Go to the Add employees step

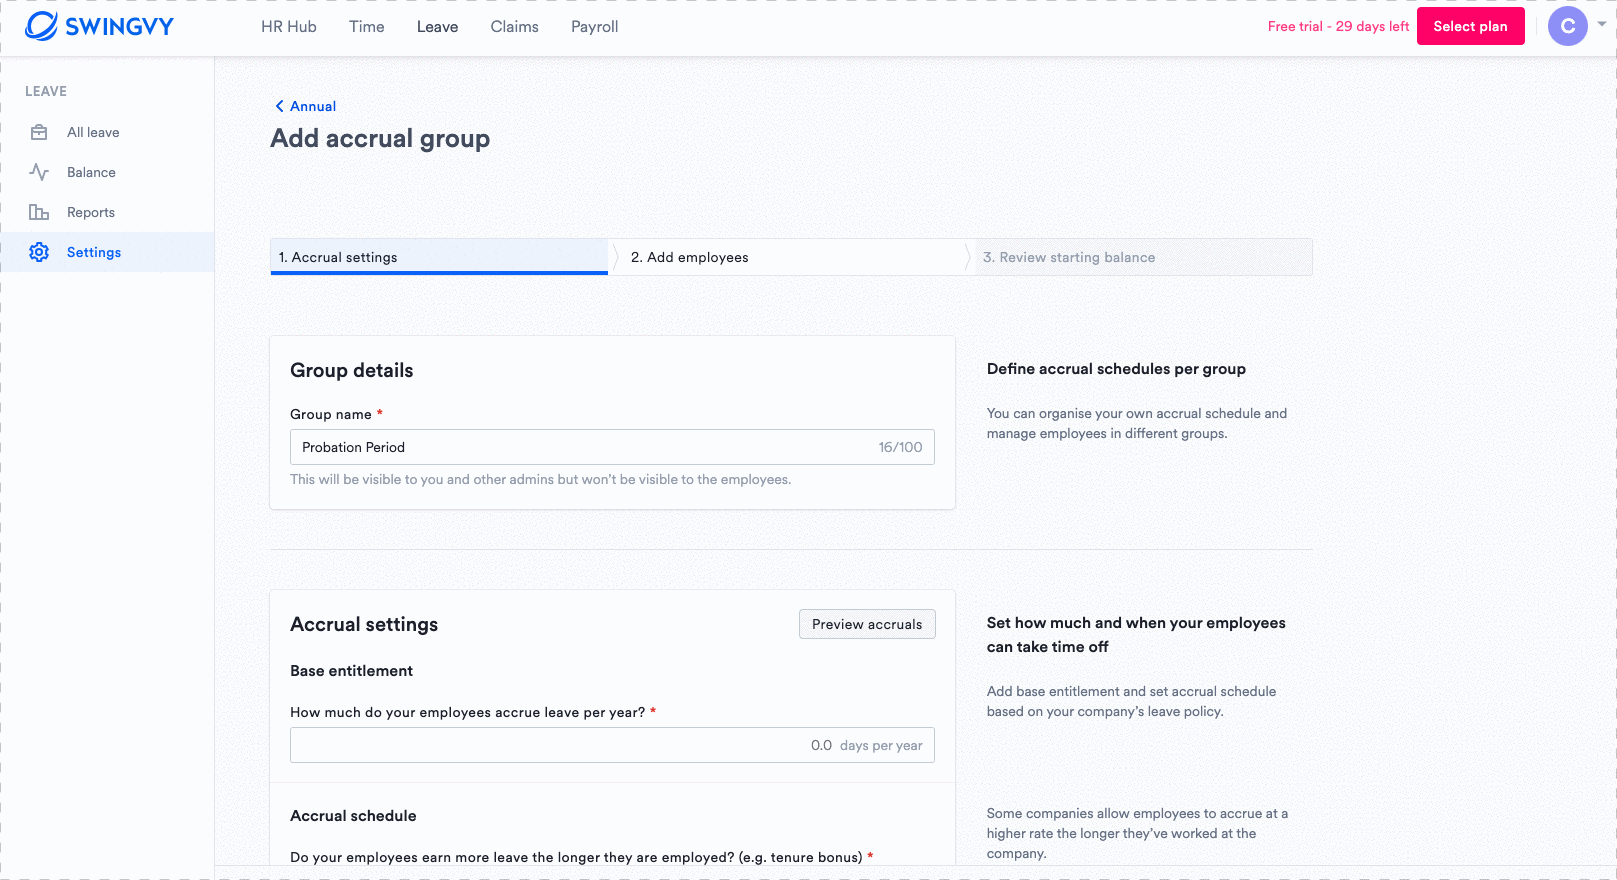[790, 257]
